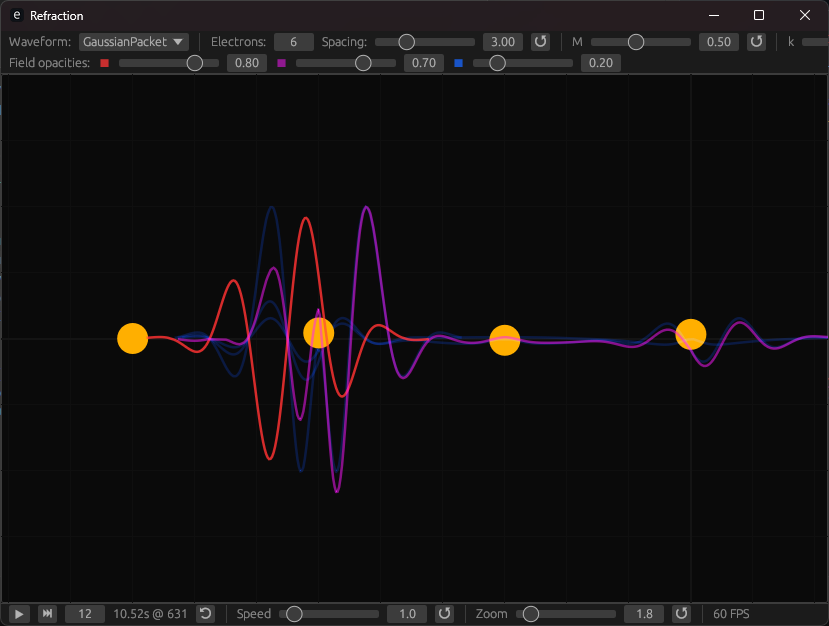Click the step count field showing 12

[85, 614]
